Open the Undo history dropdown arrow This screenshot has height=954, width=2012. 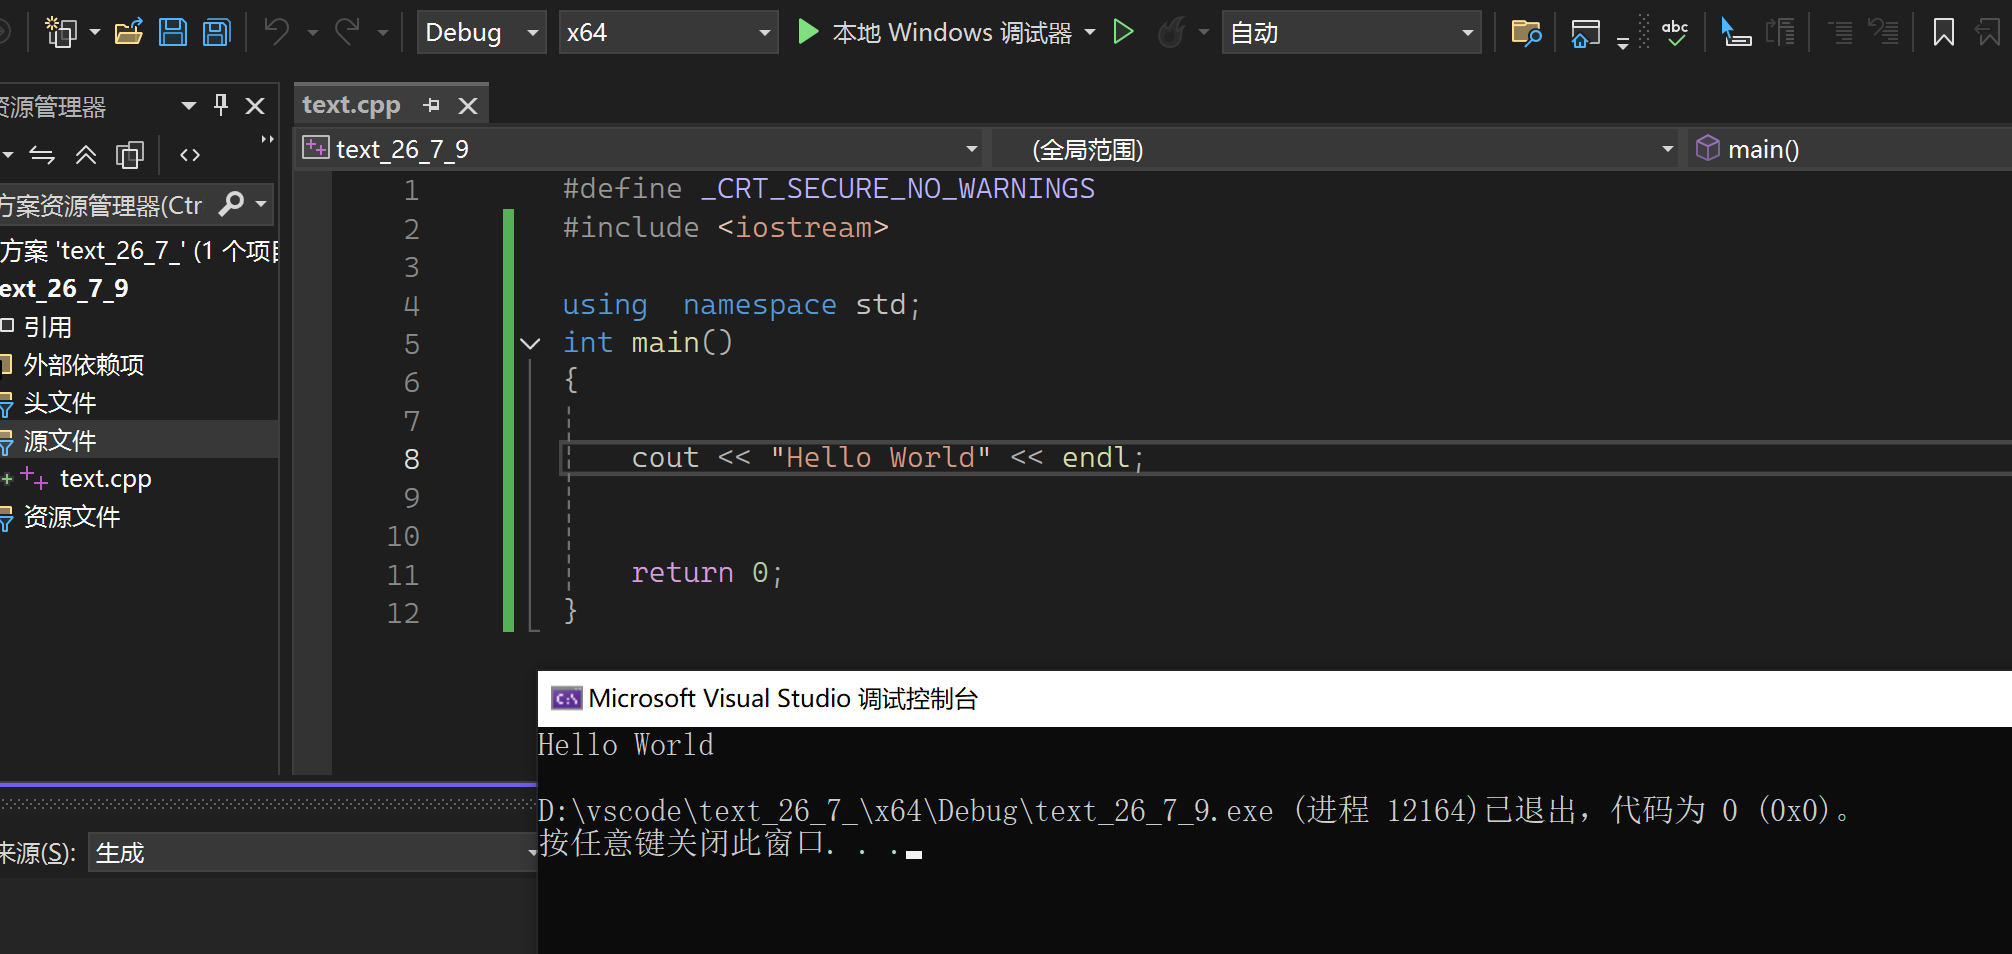(313, 33)
